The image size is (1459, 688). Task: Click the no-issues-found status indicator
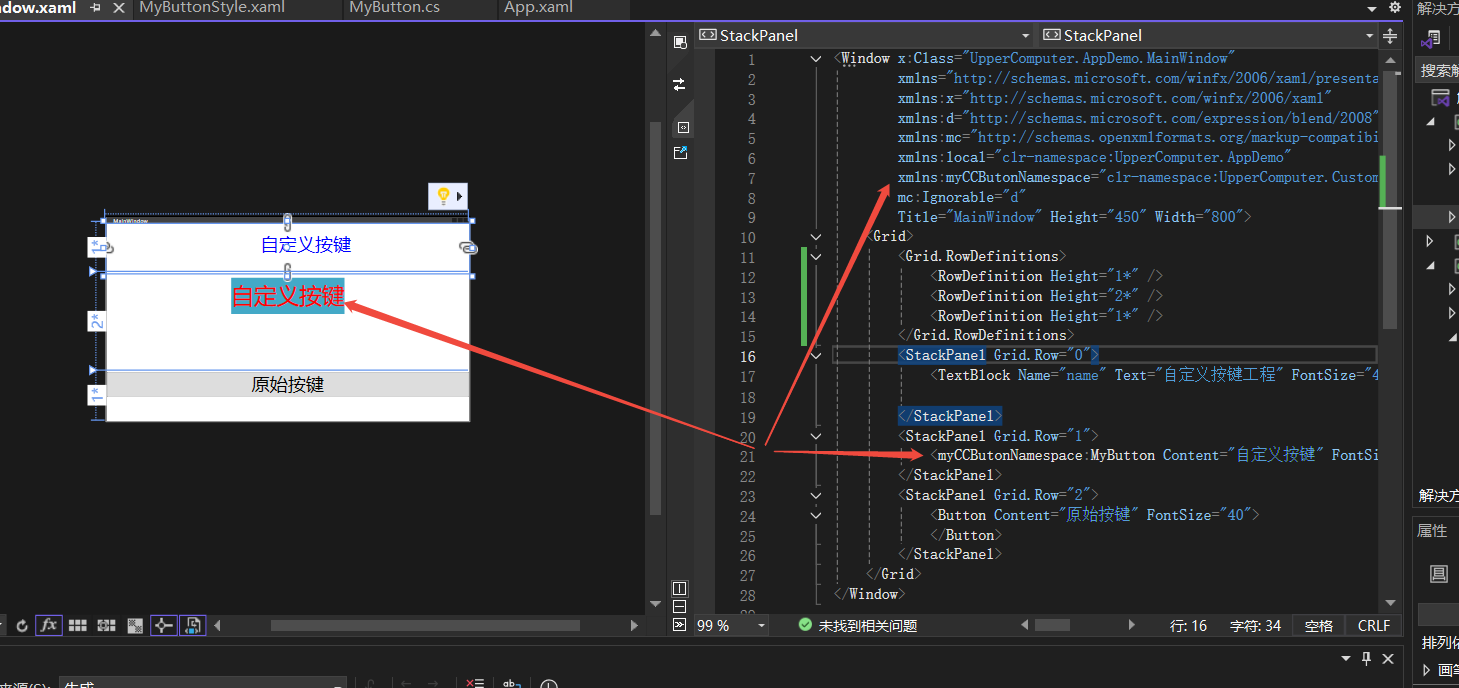pyautogui.click(x=857, y=625)
